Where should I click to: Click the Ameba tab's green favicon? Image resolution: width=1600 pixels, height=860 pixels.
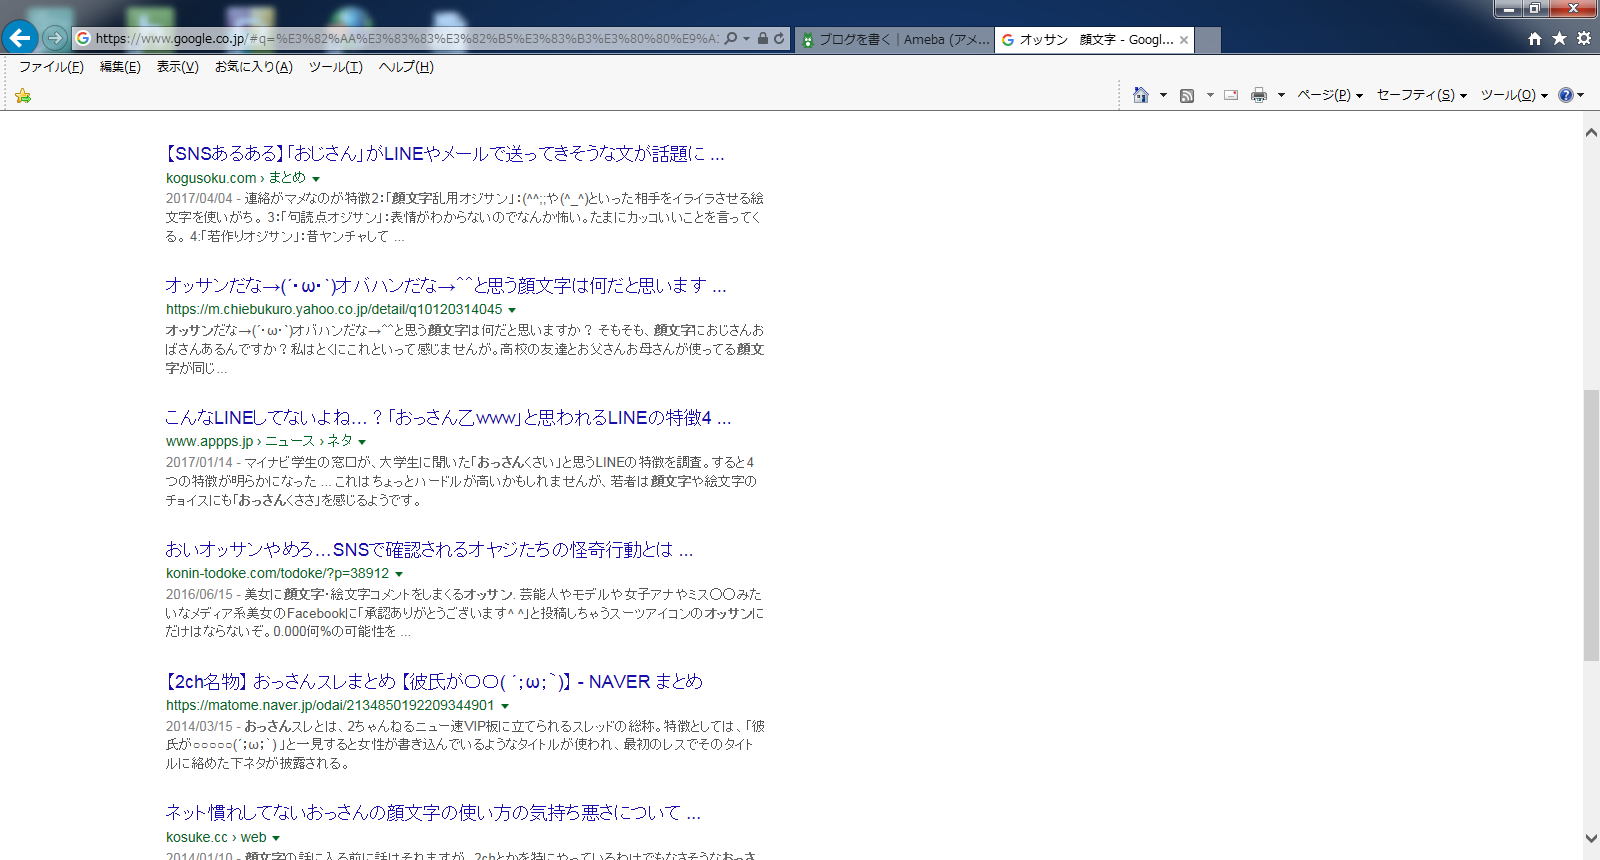(x=808, y=40)
